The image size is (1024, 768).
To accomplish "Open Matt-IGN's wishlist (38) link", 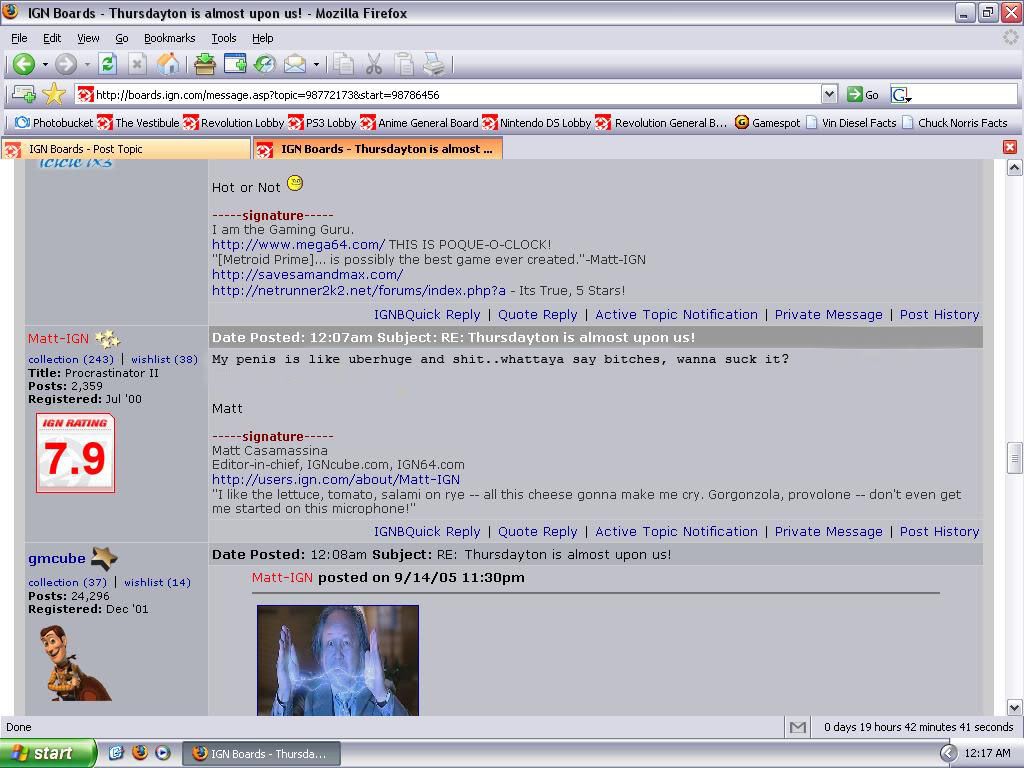I will coord(164,359).
